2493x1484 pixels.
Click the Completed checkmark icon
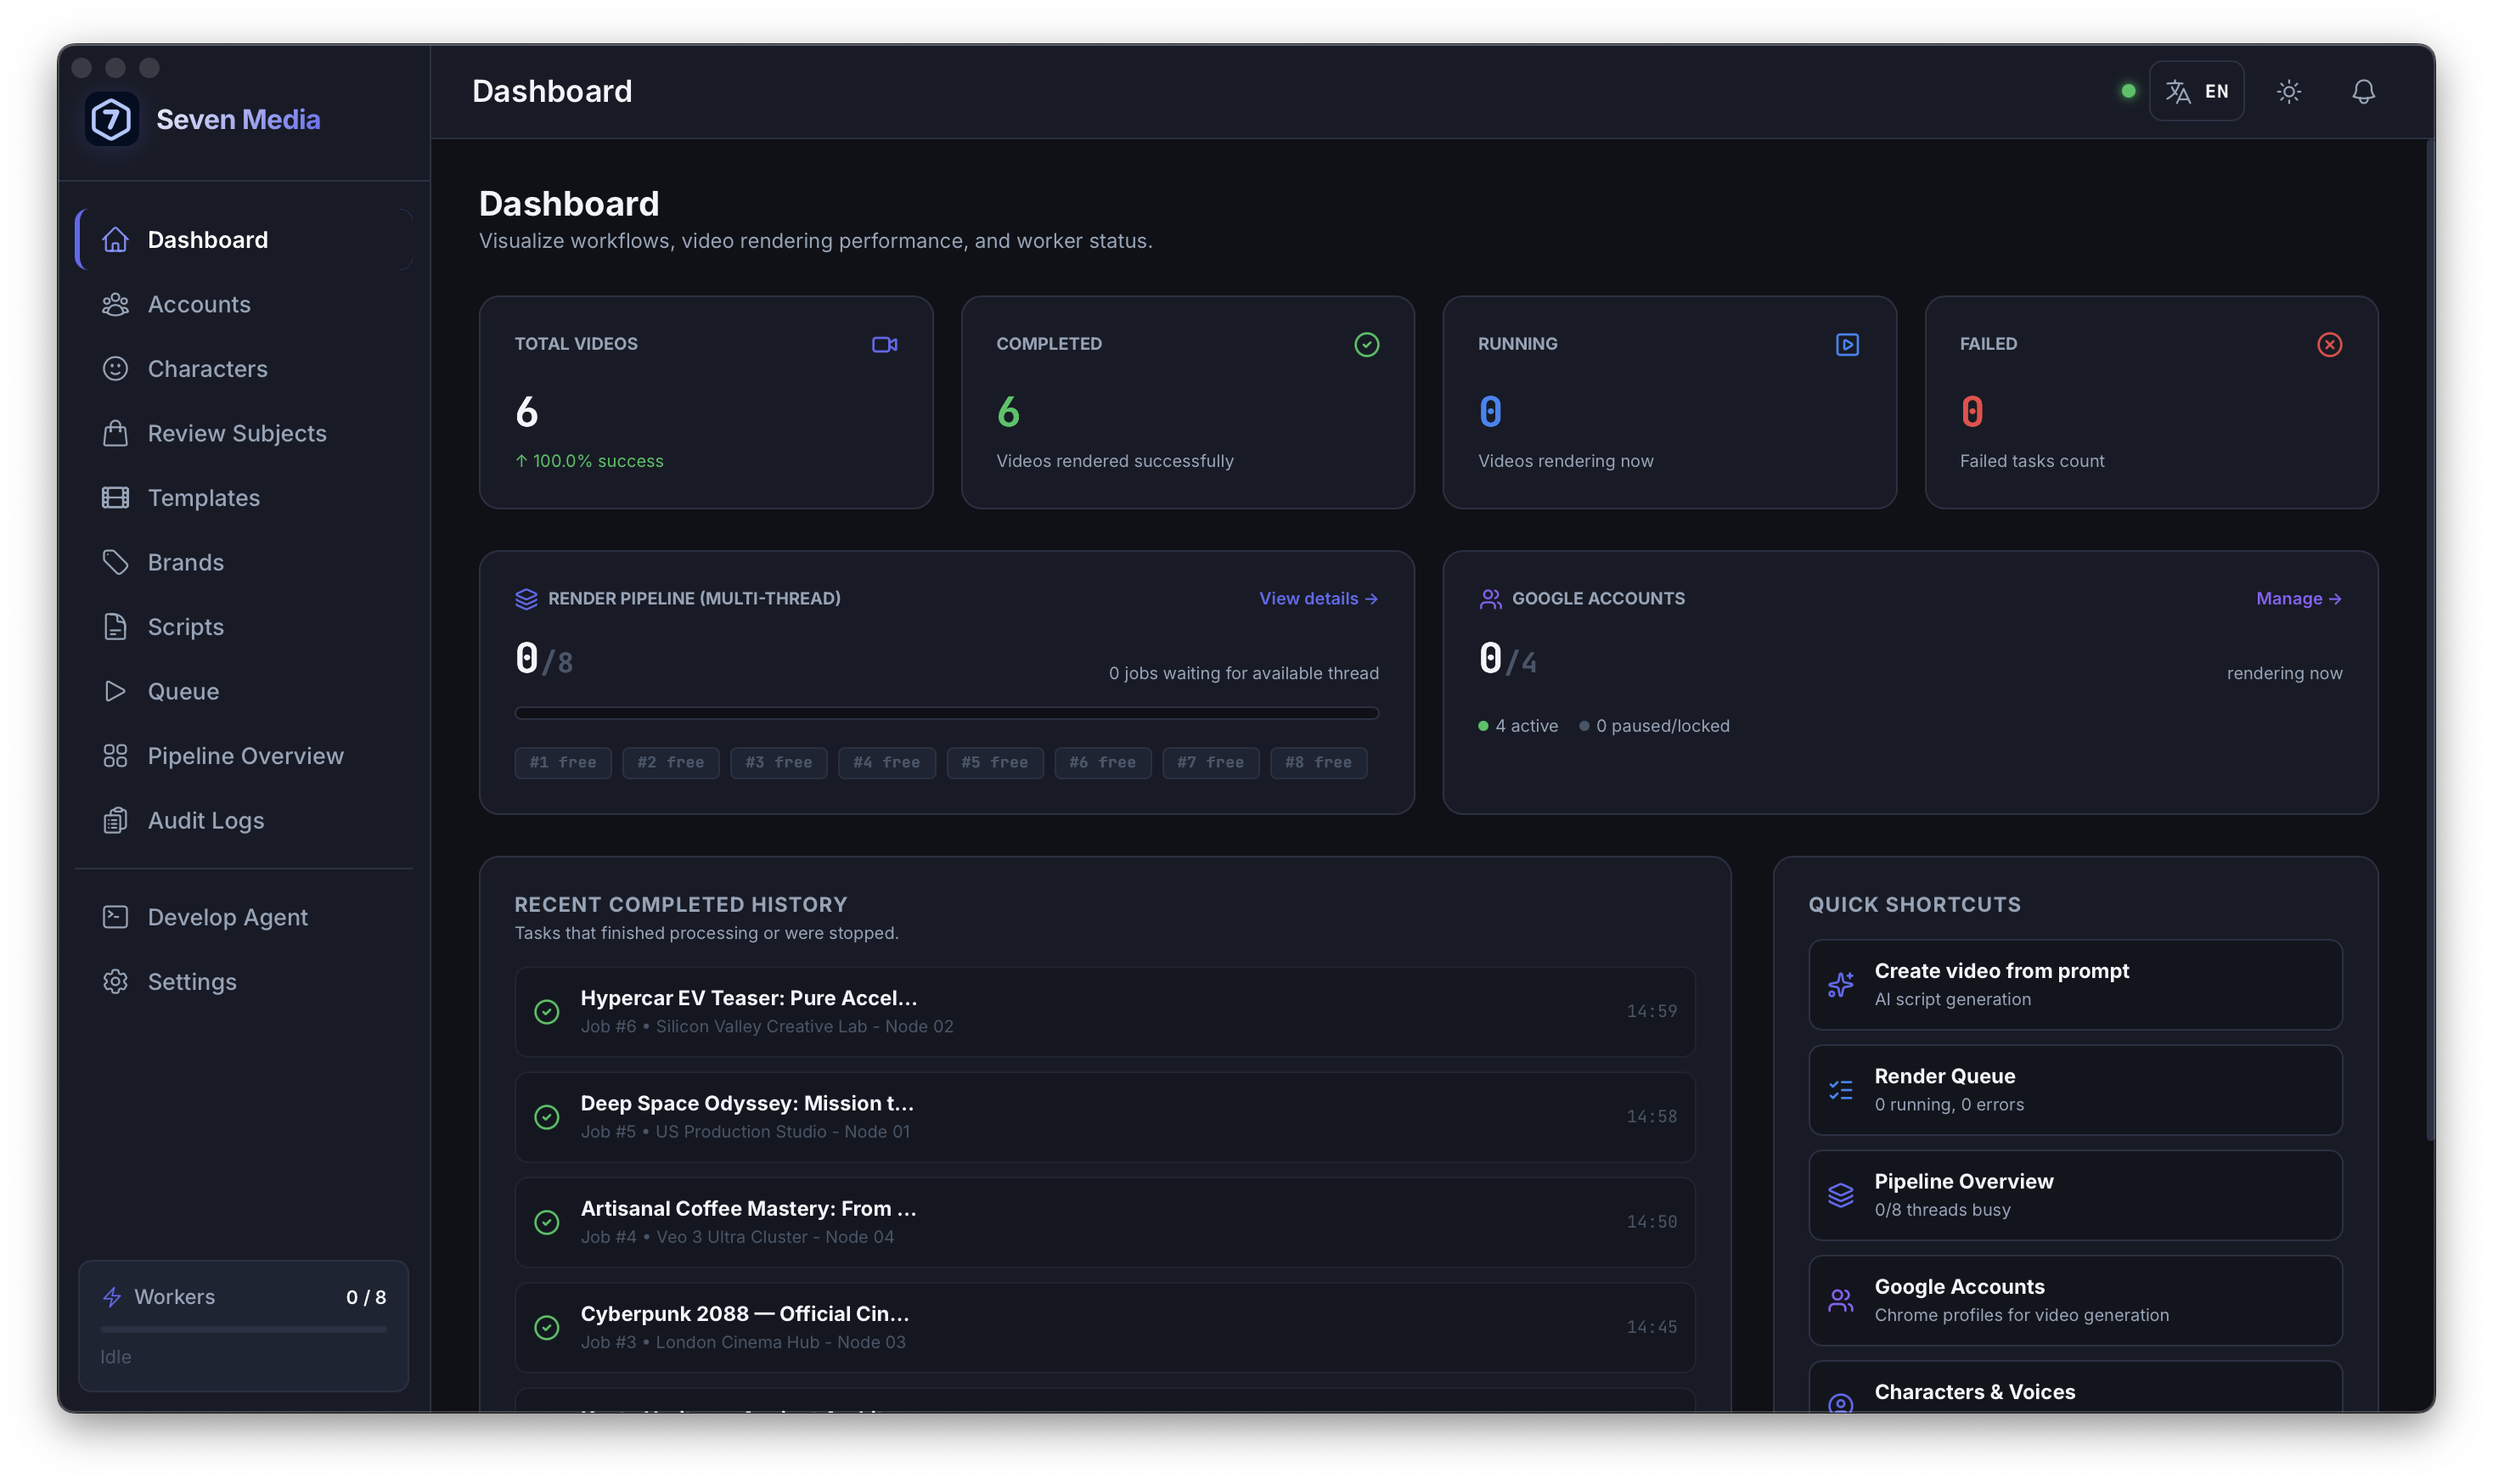1366,345
